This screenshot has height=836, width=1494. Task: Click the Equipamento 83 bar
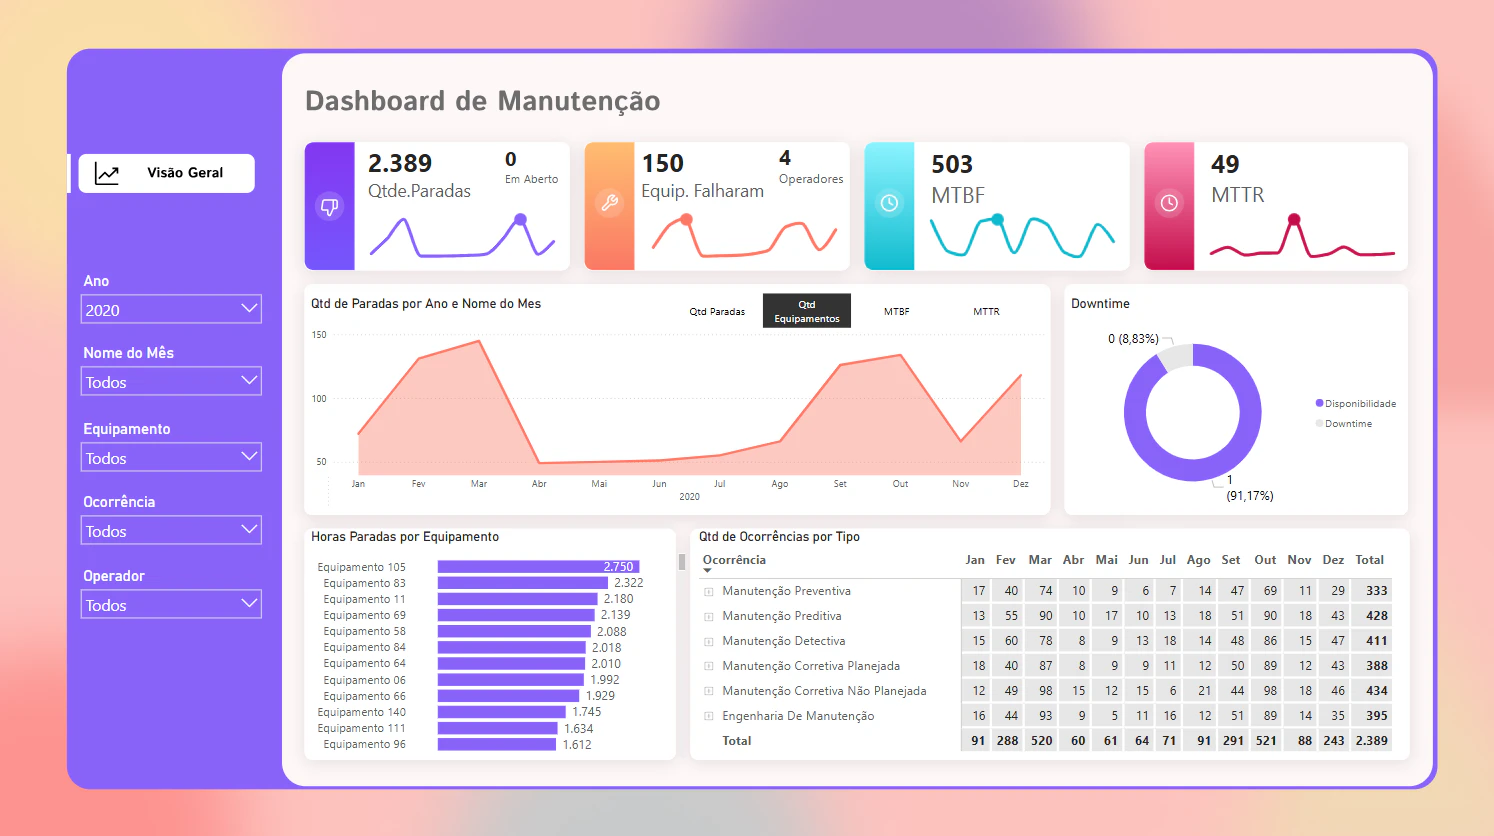click(x=523, y=583)
